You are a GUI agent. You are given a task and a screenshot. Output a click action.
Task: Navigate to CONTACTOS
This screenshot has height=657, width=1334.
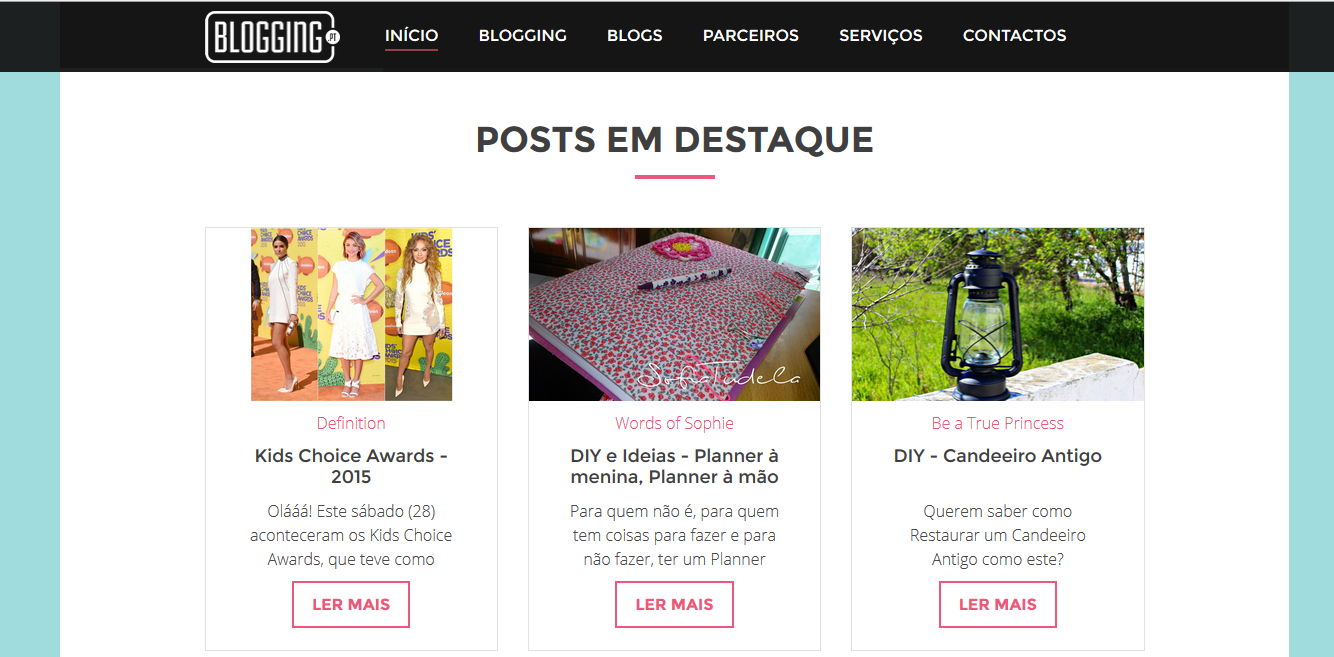(x=1014, y=35)
